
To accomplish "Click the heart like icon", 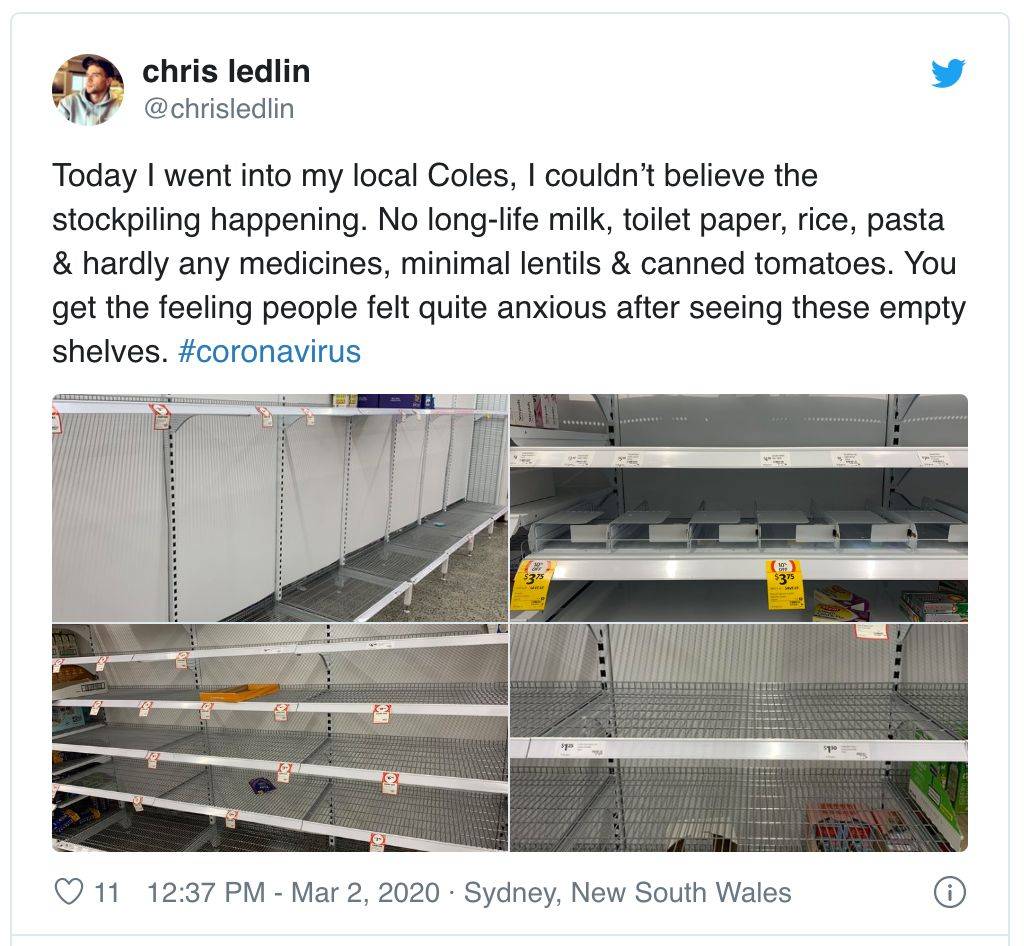I will click(x=69, y=892).
